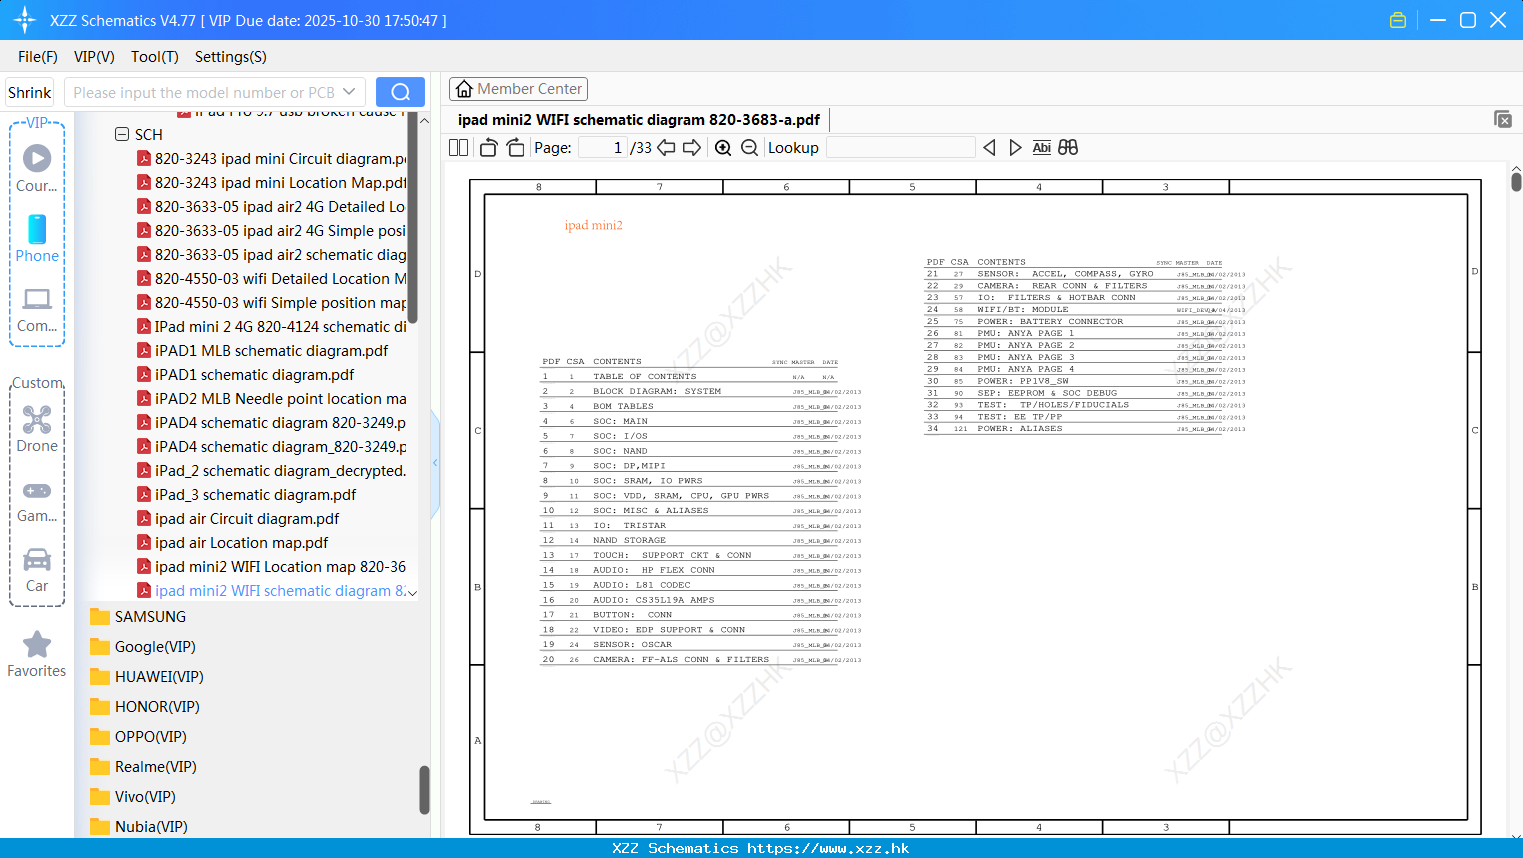Select the Game console category icon
The image size is (1523, 858).
(x=37, y=500)
